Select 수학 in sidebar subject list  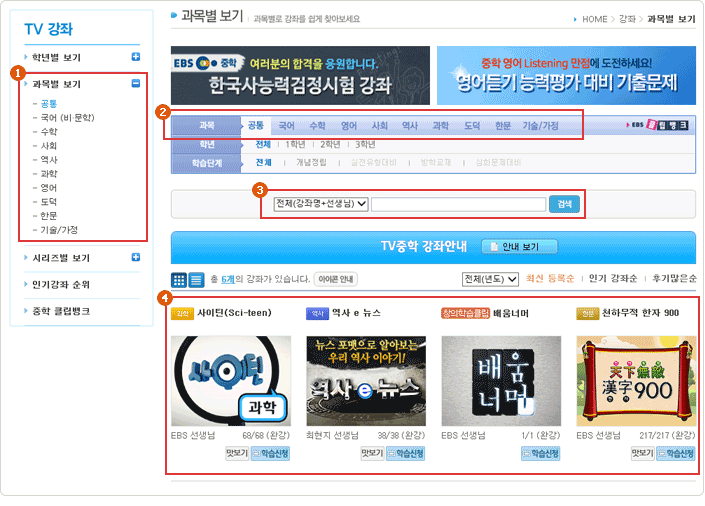pos(49,132)
